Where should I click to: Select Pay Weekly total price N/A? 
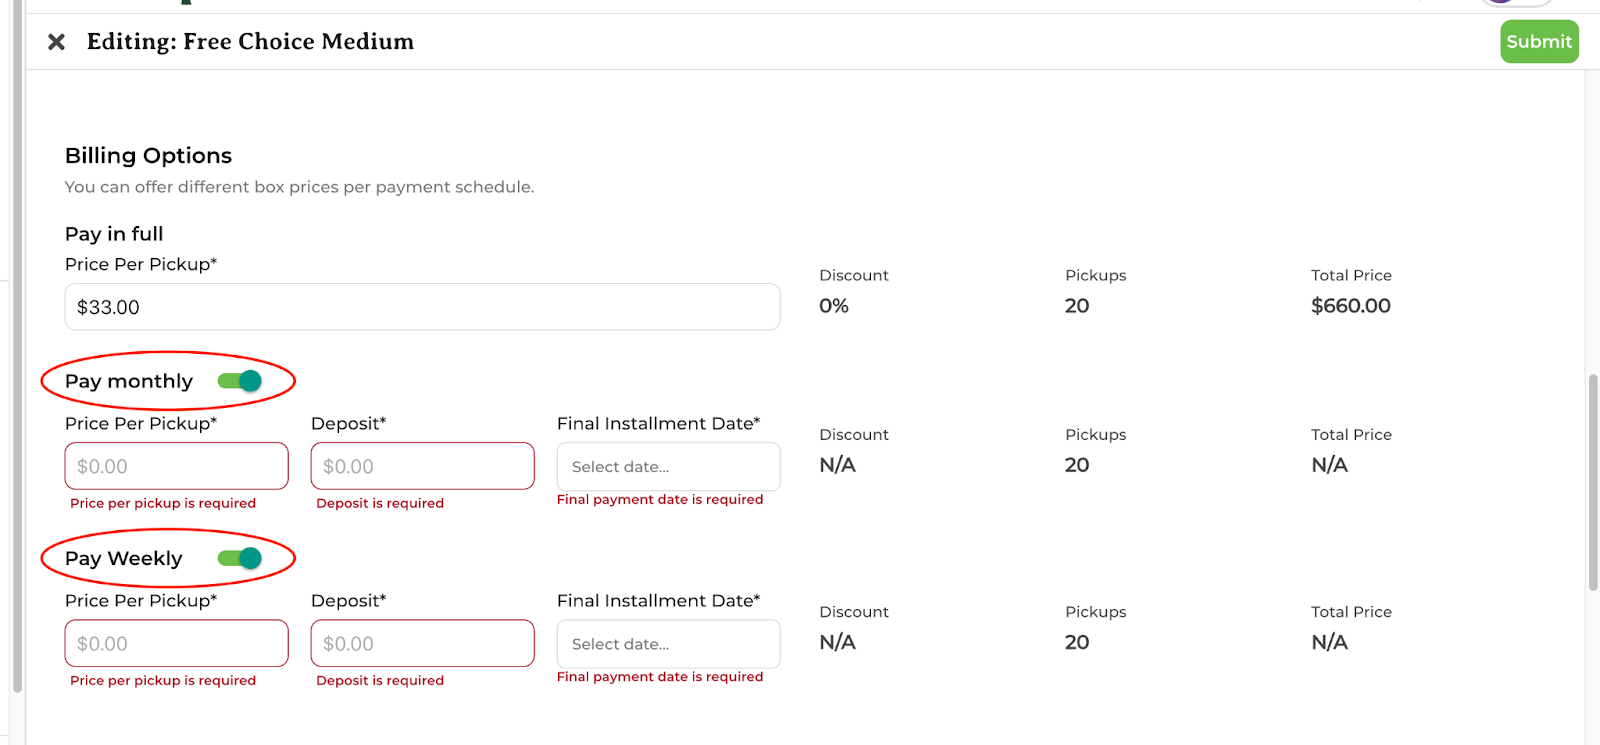(x=1330, y=642)
